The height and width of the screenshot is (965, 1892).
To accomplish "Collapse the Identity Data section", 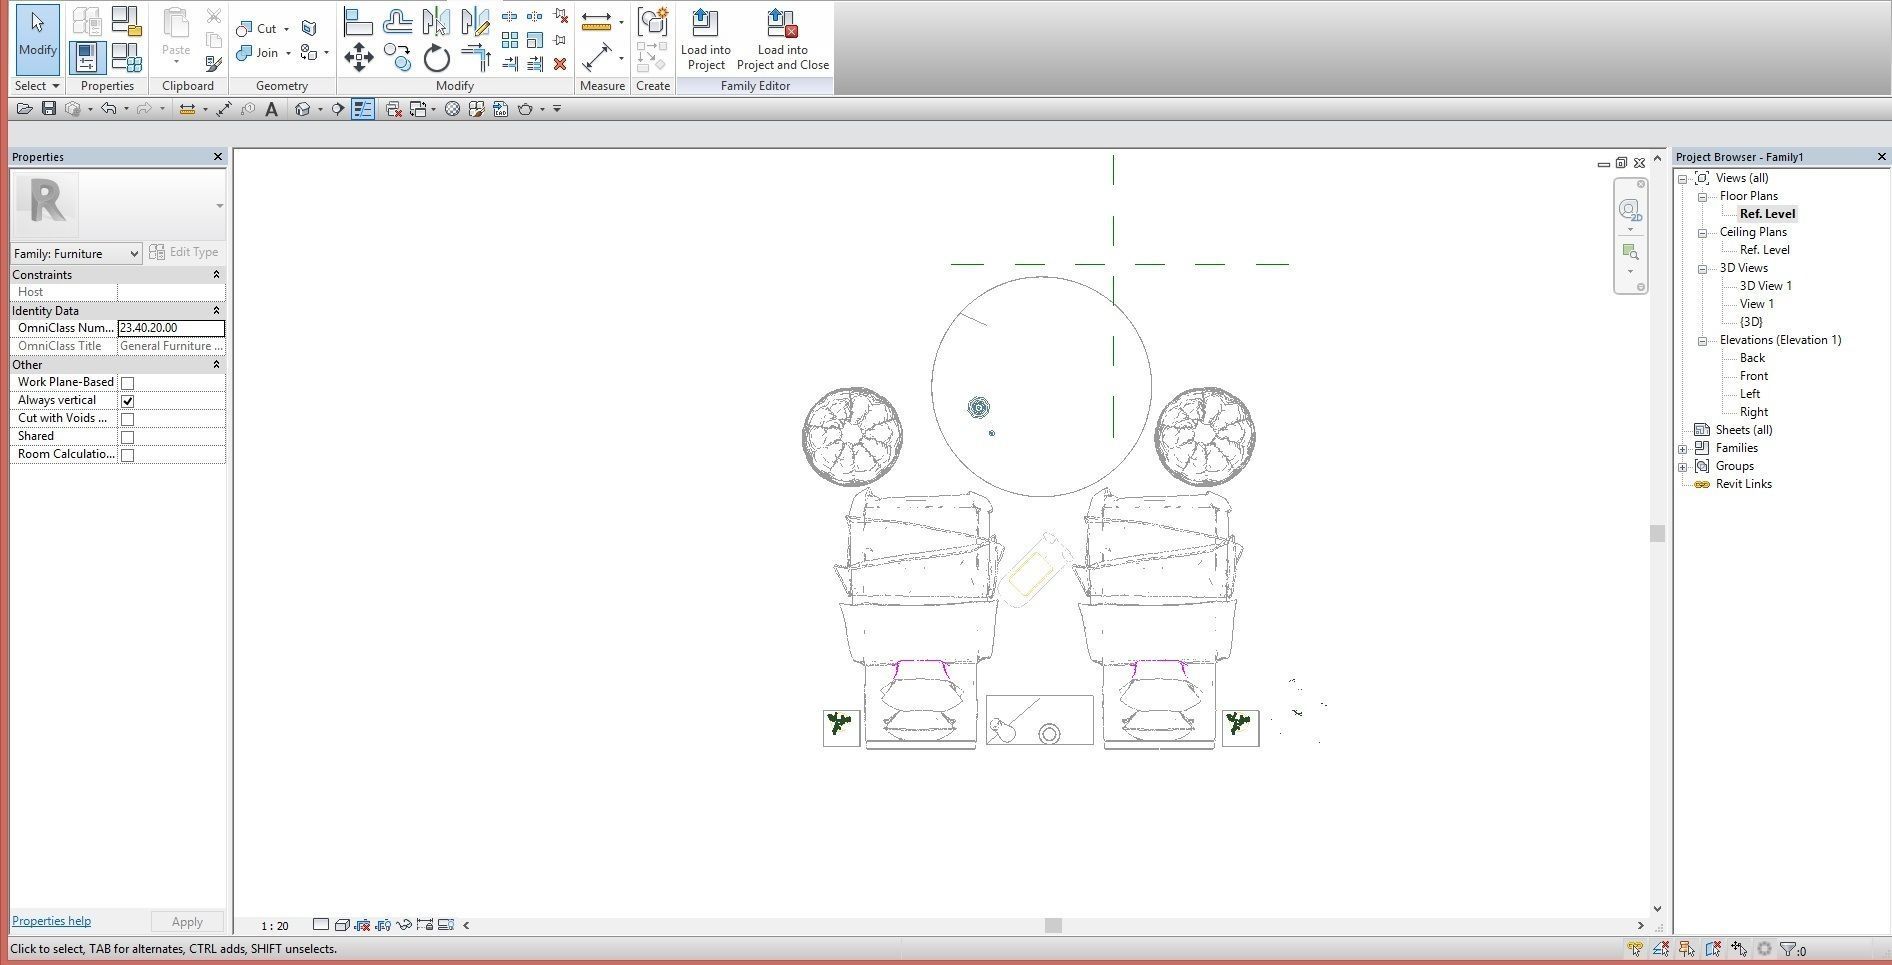I will tap(216, 311).
